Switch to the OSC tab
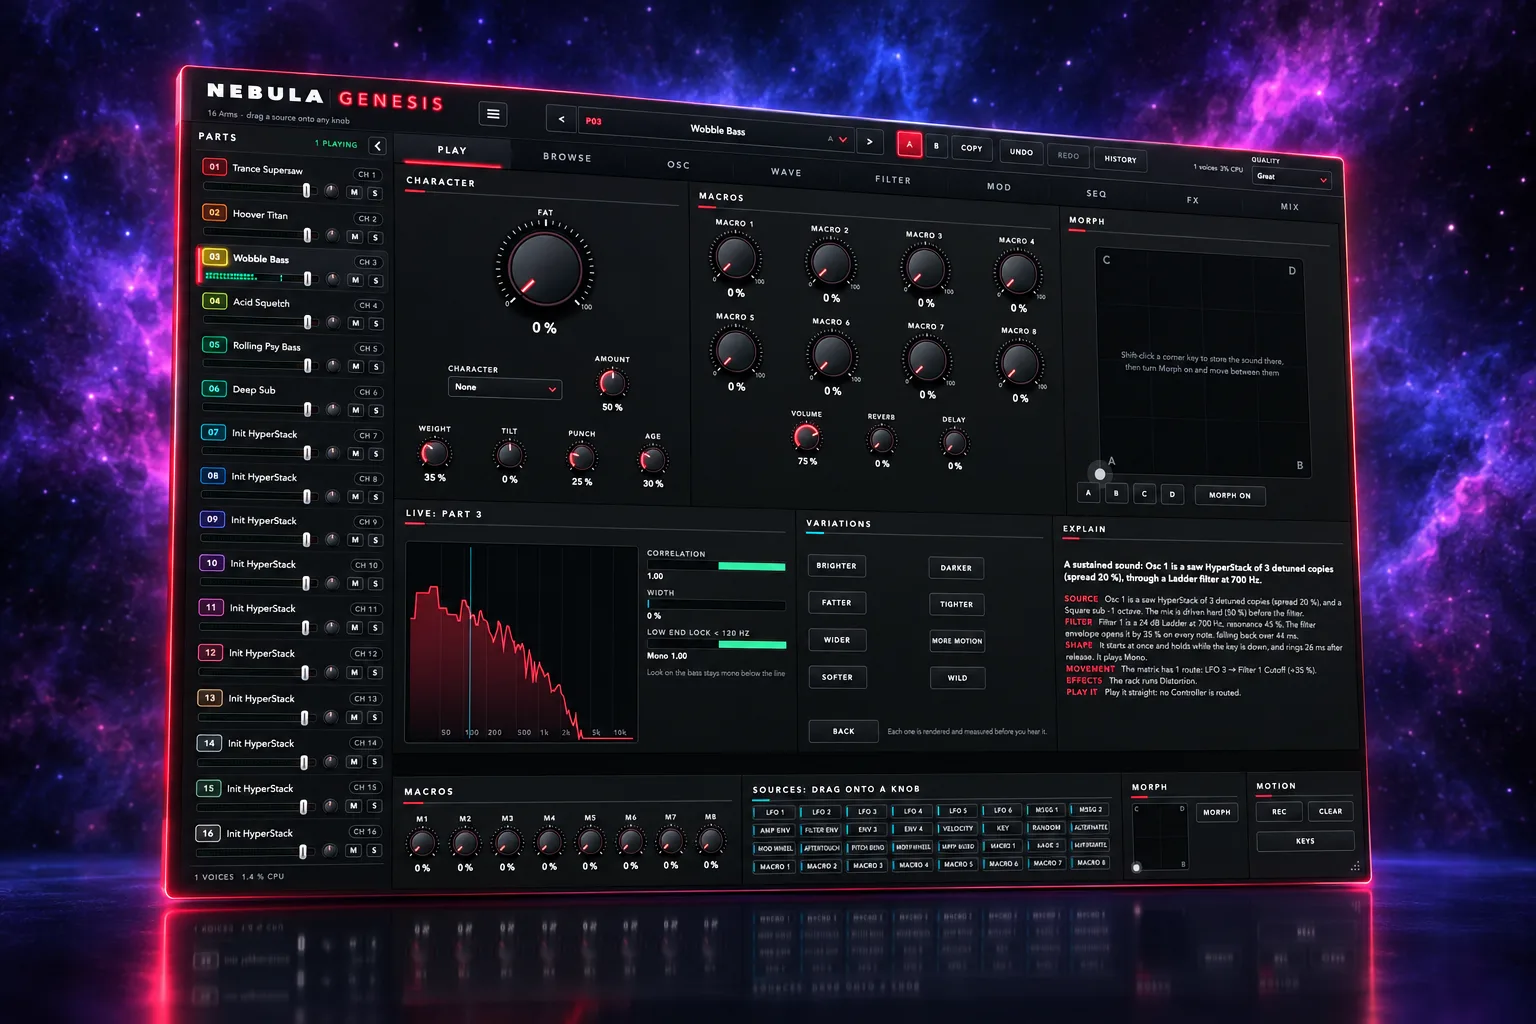This screenshot has height=1024, width=1536. (679, 165)
